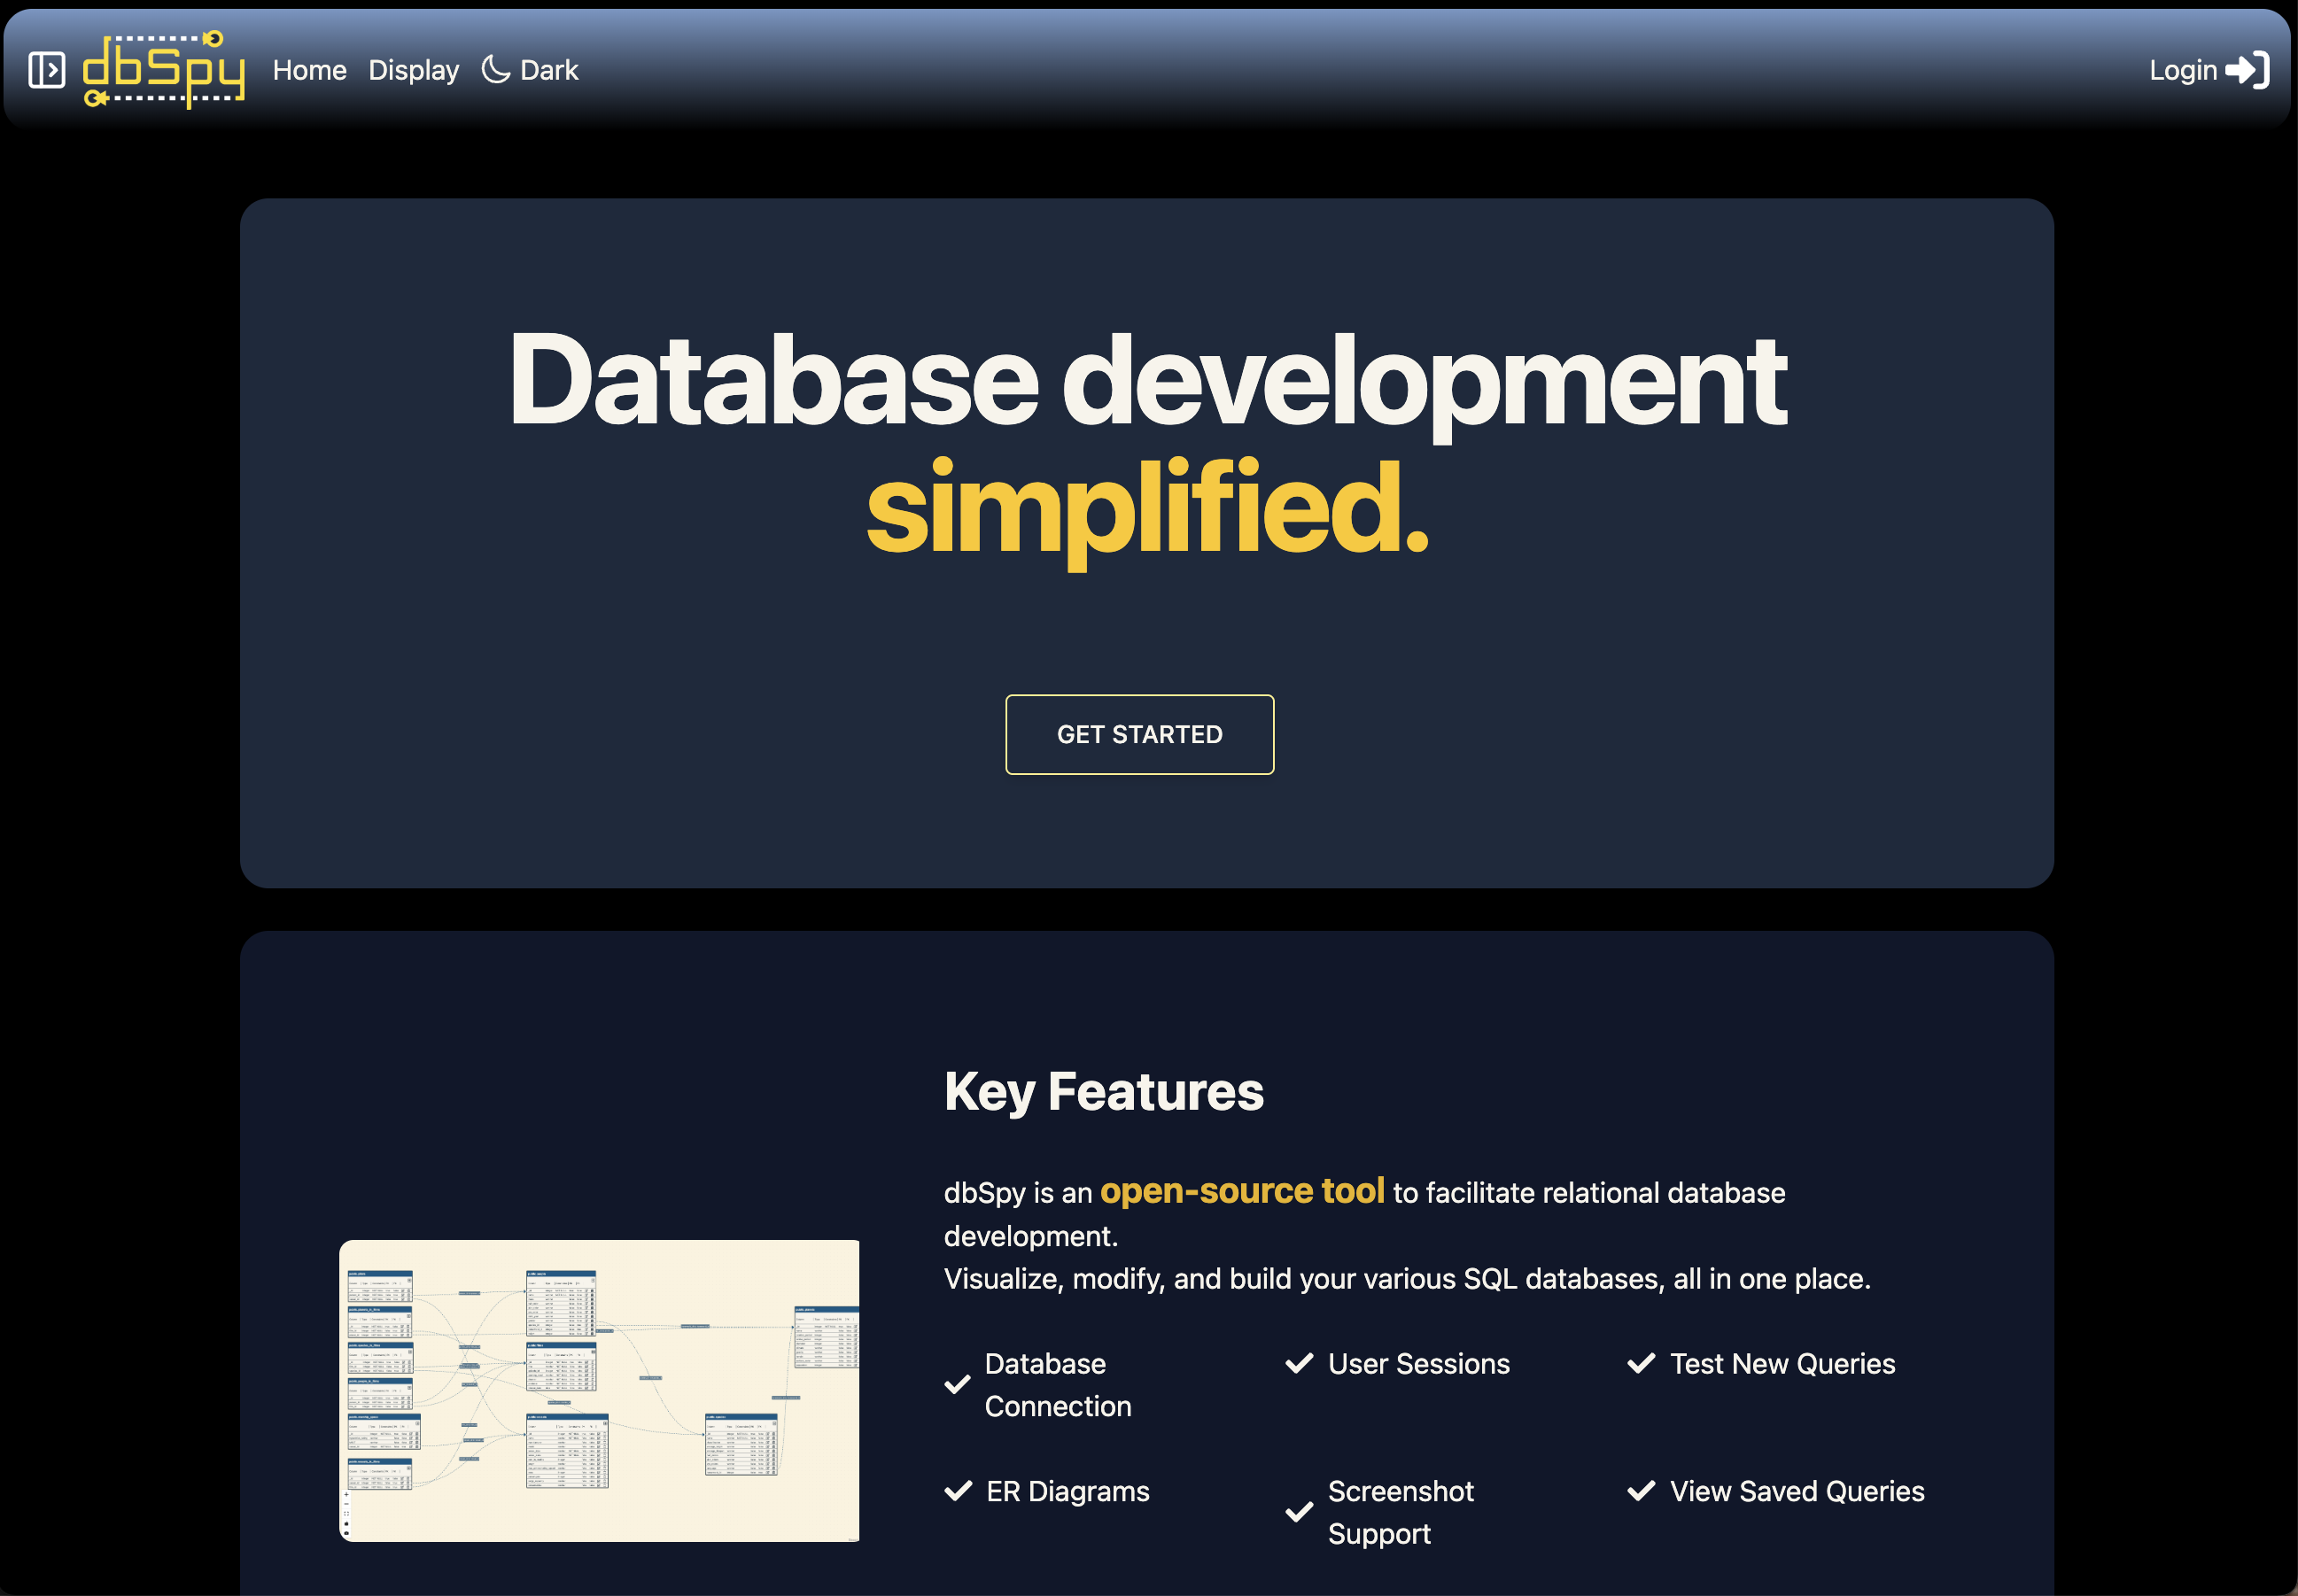Click the yellow 'simplified.' headline word
The width and height of the screenshot is (2298, 1596).
pos(1147,507)
